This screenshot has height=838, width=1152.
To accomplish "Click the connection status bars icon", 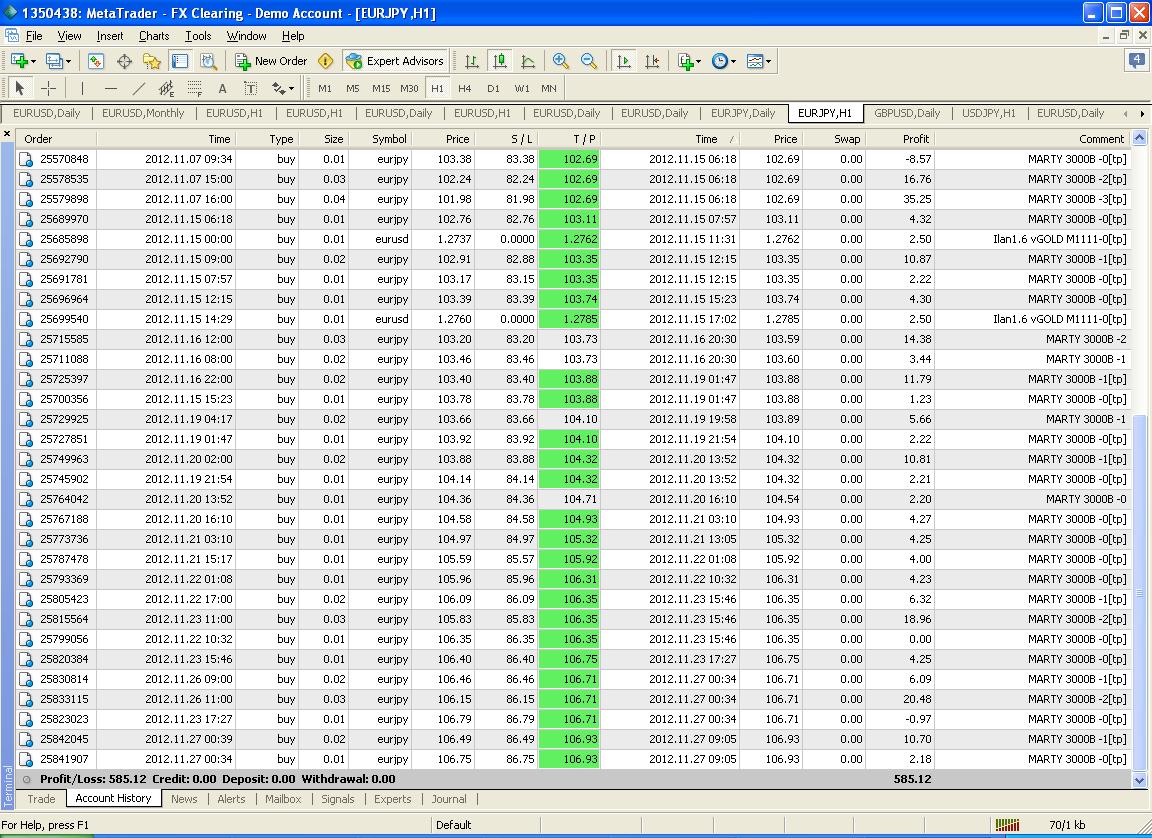I will (x=1007, y=825).
